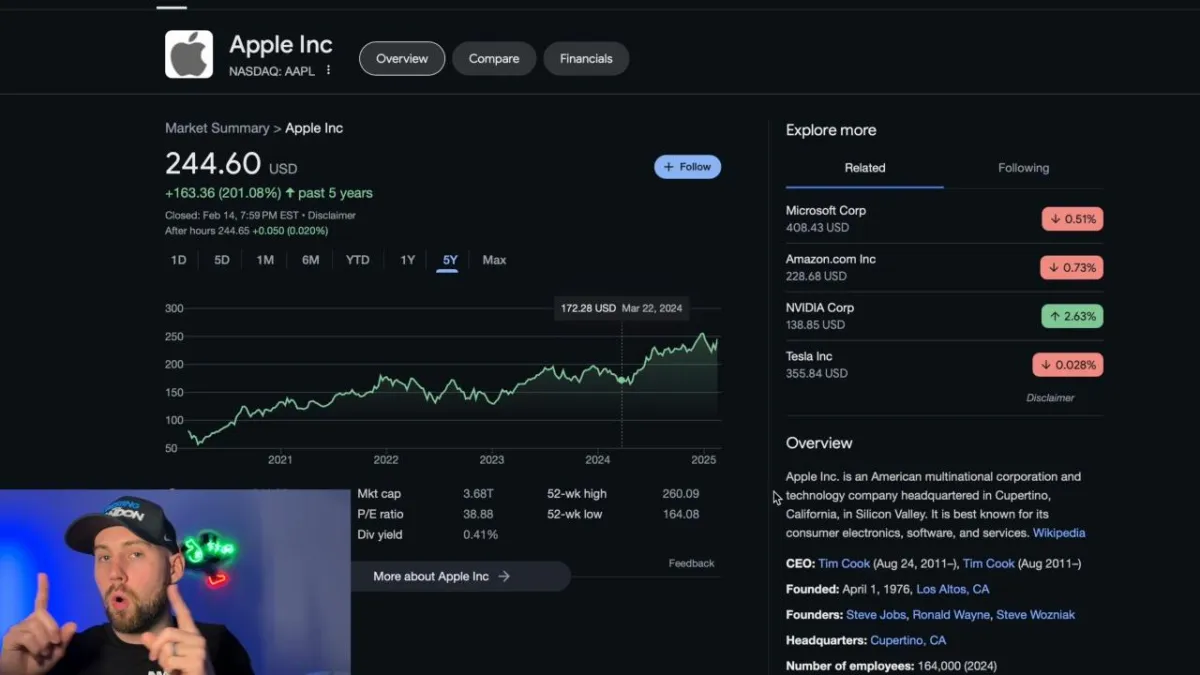Open the Cupertino, CA headquarters link
Image resolution: width=1200 pixels, height=675 pixels.
[908, 640]
